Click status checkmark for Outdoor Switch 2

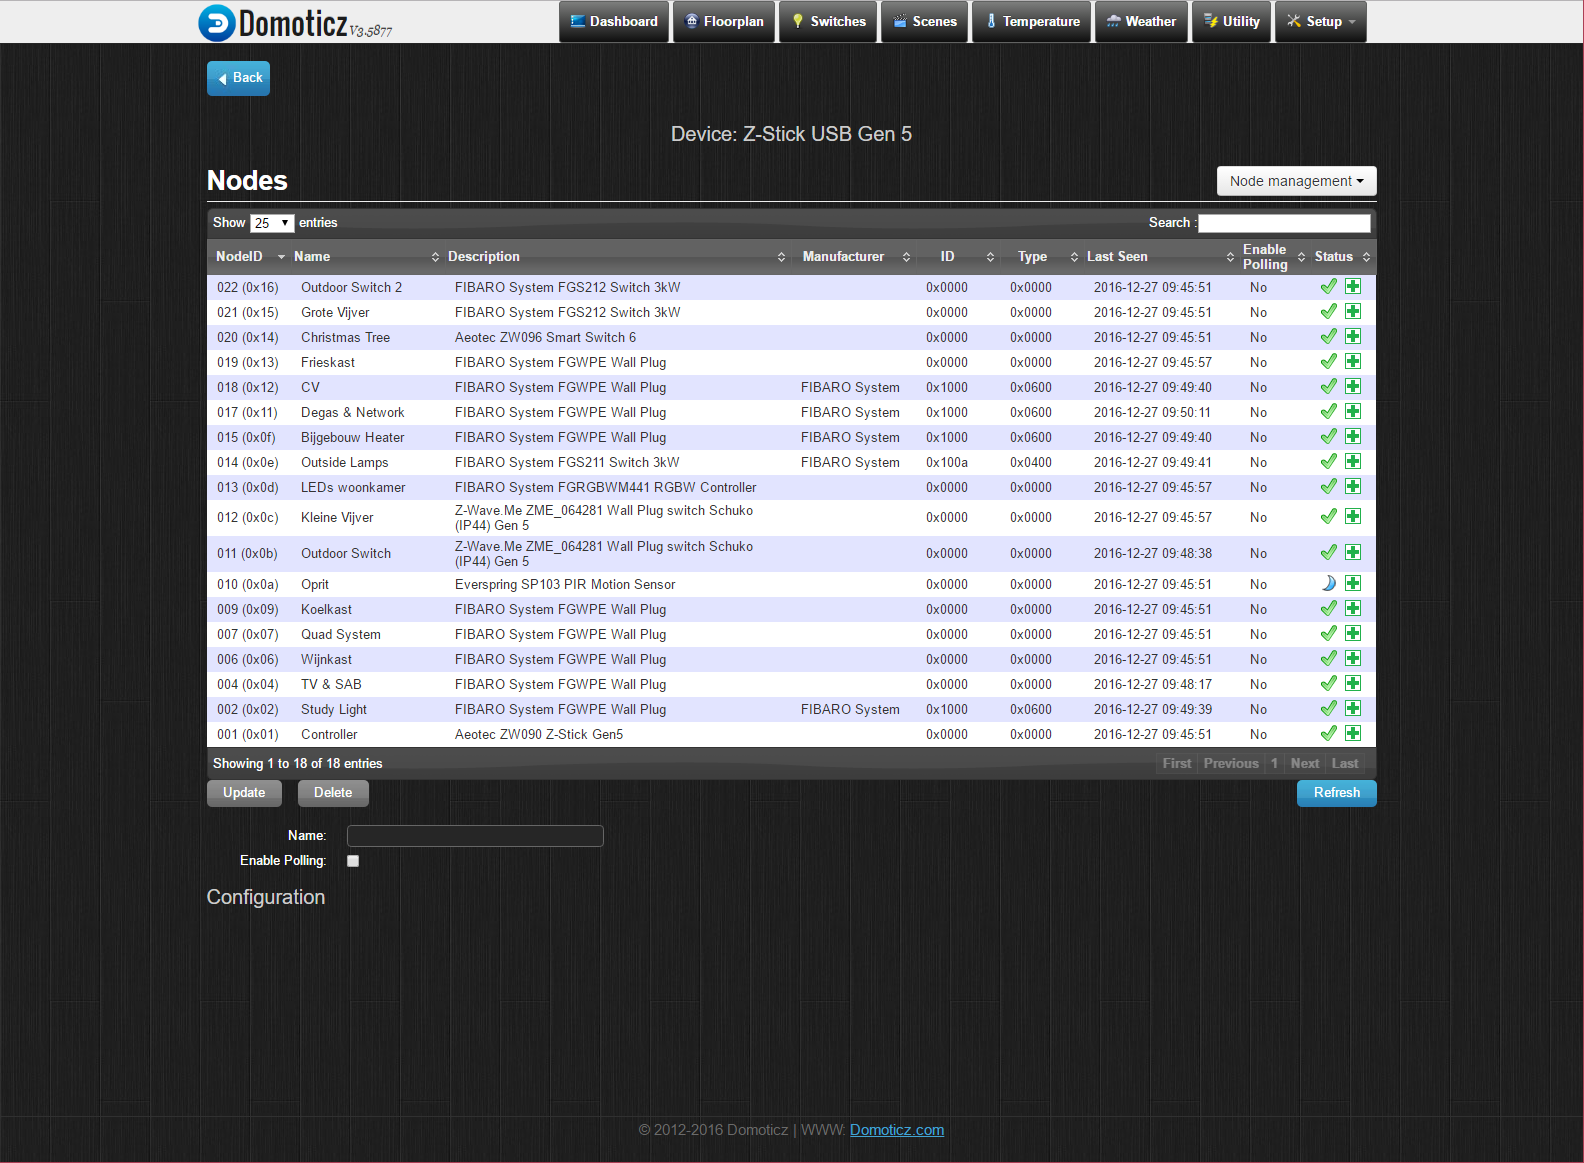coord(1329,286)
